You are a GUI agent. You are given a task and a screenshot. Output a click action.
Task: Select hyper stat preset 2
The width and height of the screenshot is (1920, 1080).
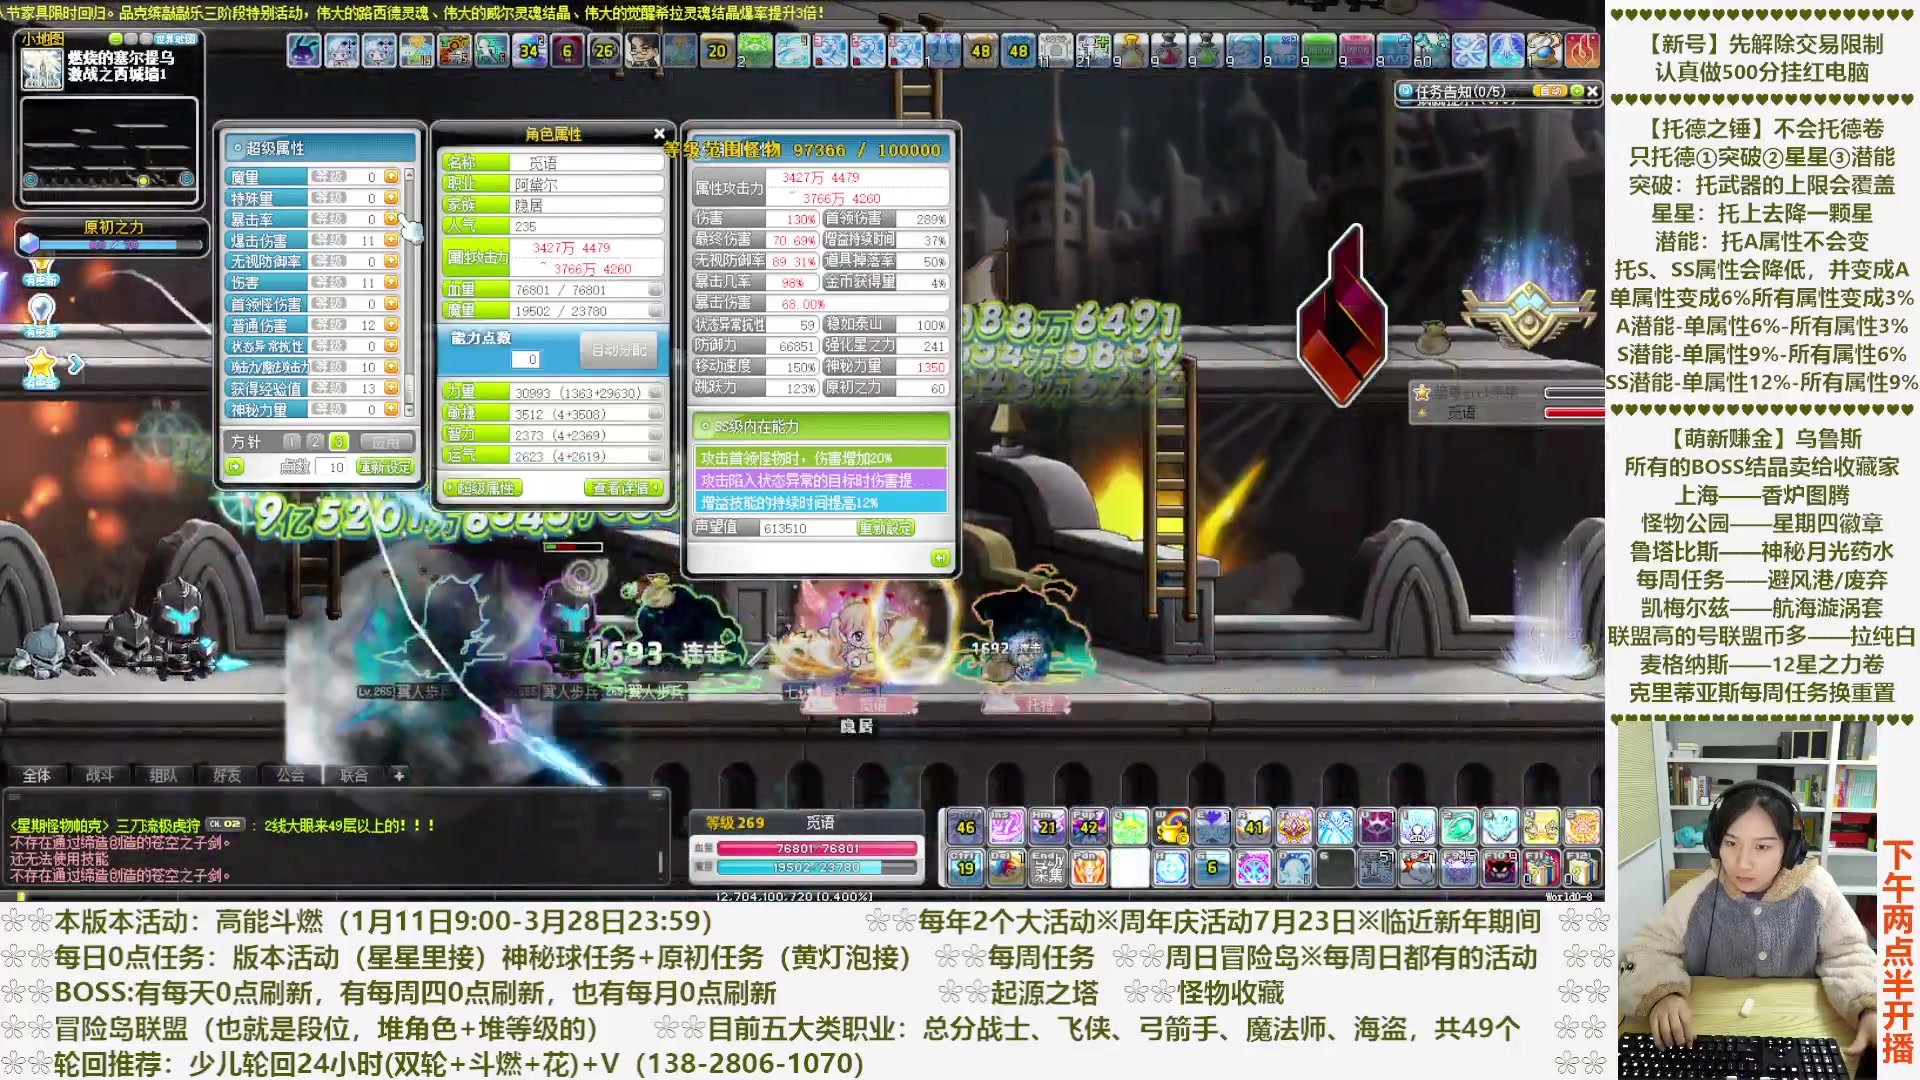[315, 441]
